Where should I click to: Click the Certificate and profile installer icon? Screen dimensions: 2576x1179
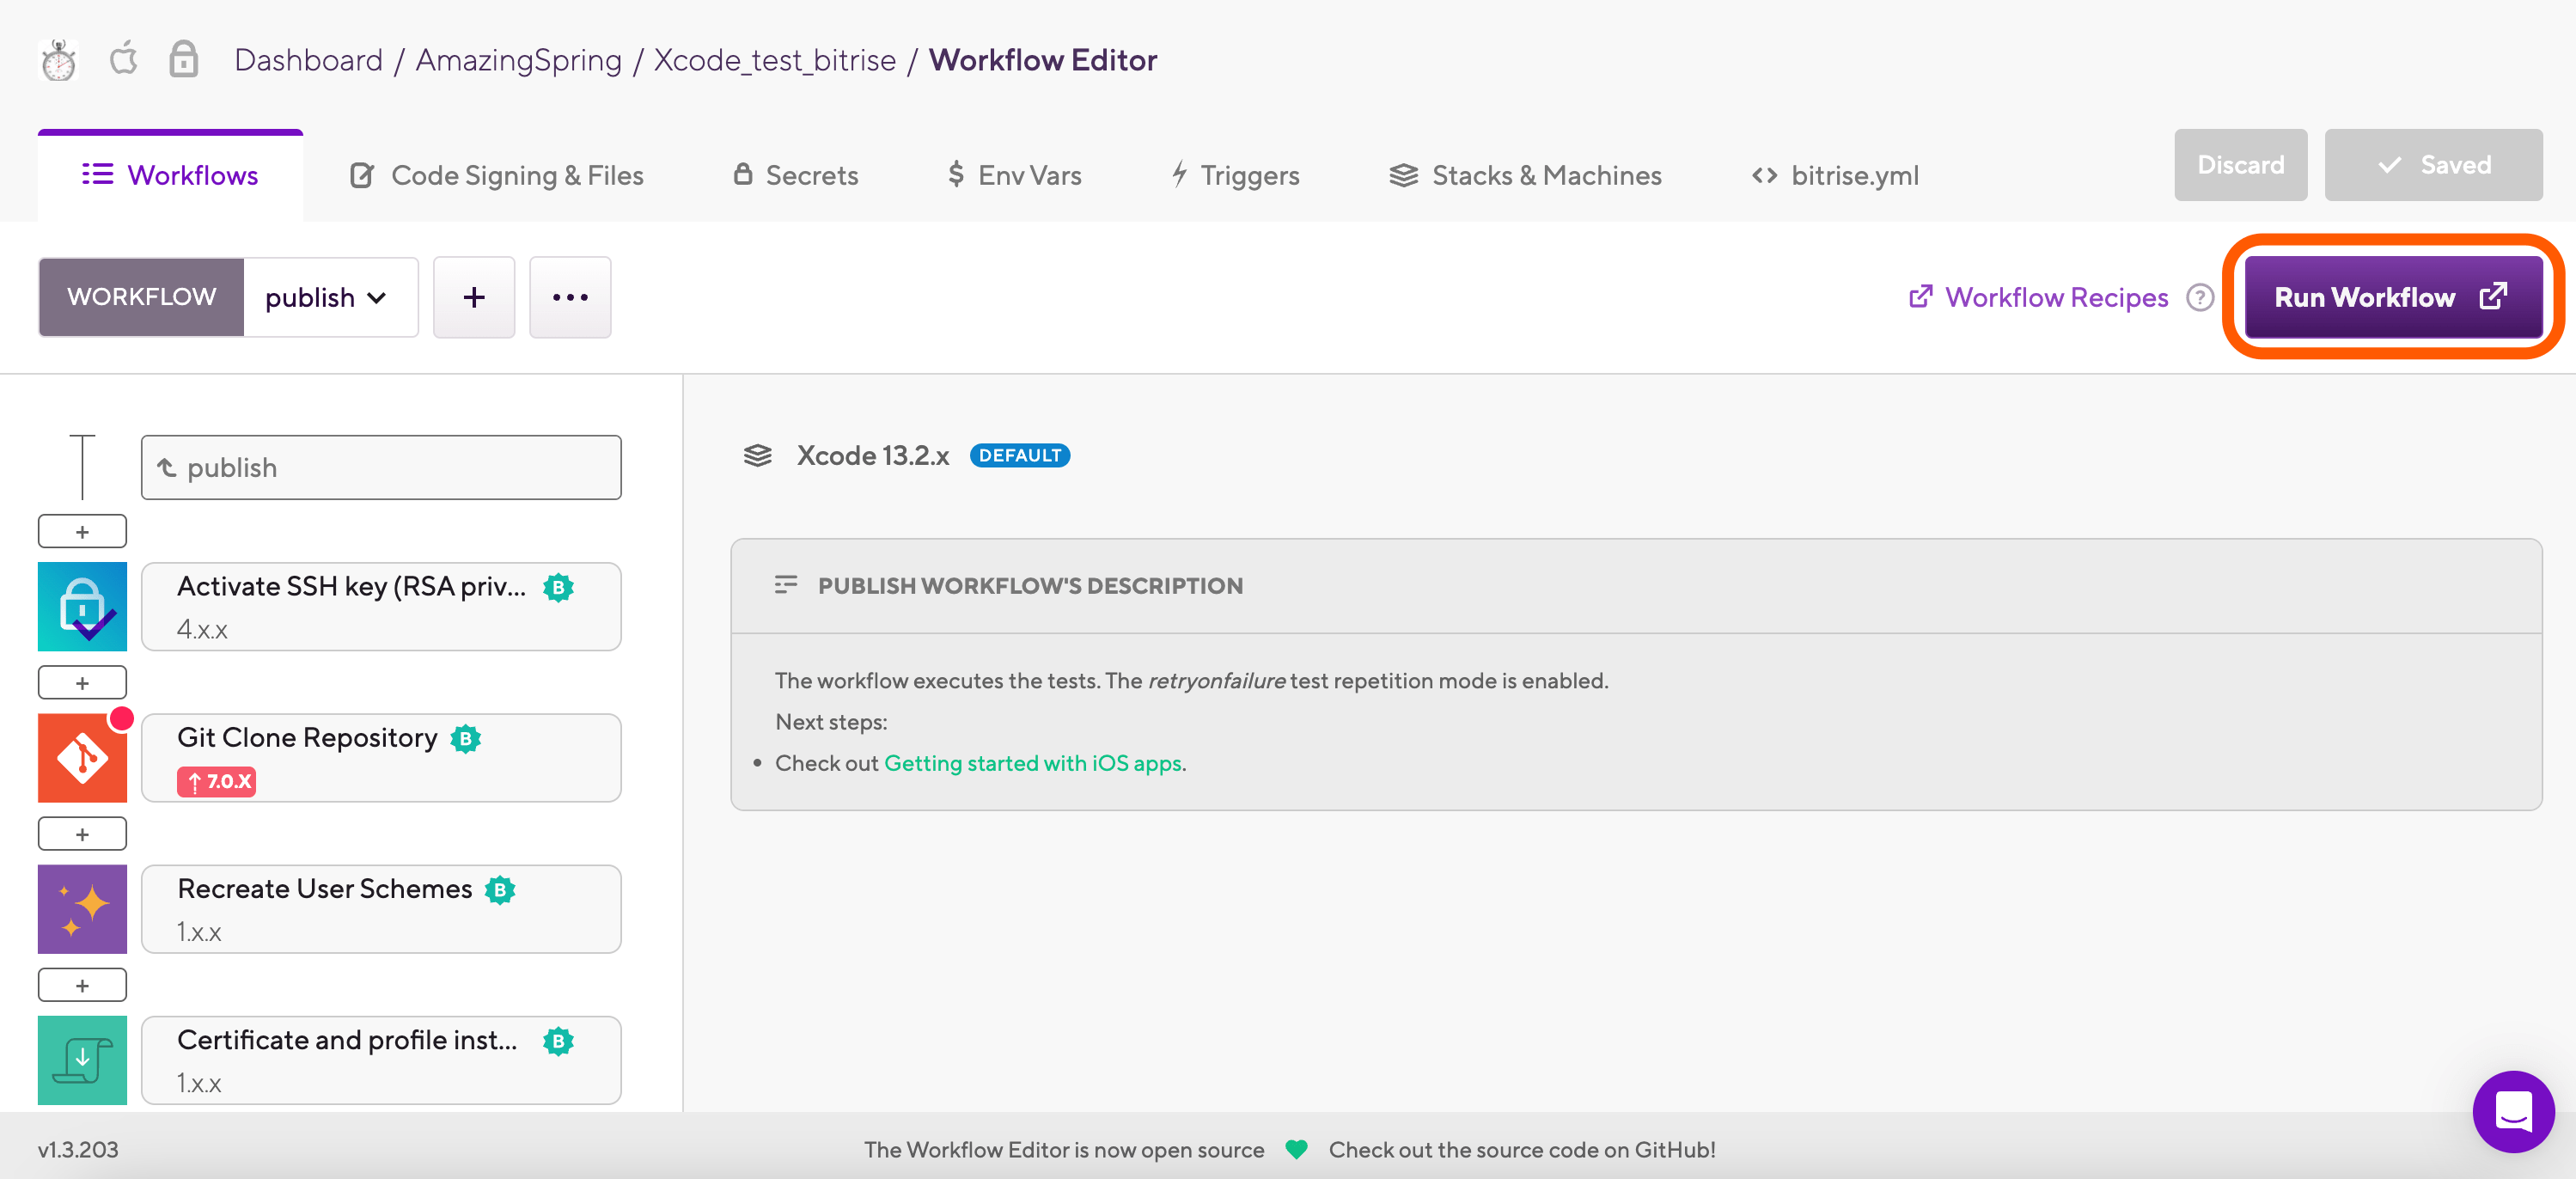click(x=82, y=1060)
